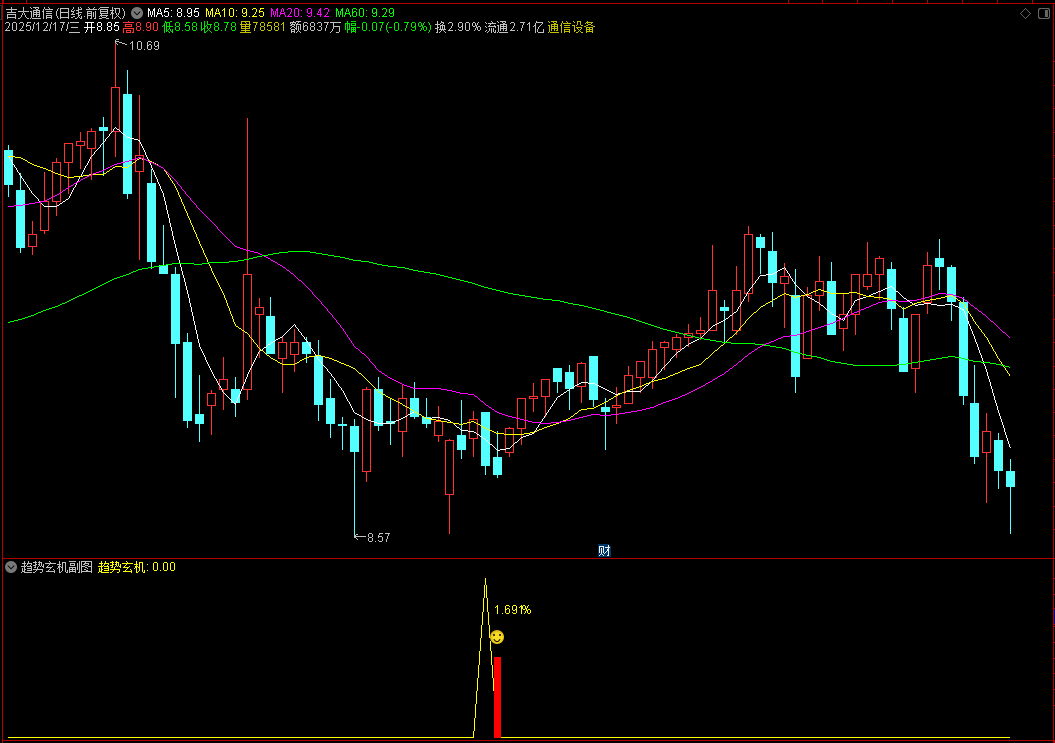
Task: Toggle the side panel icon at top-right
Action: (x=1044, y=13)
